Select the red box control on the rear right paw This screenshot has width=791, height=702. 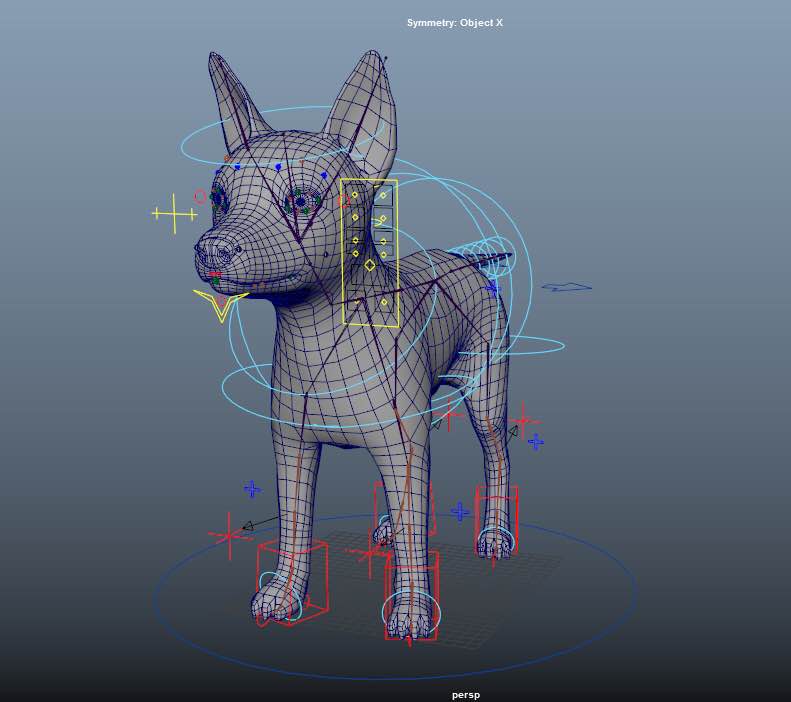497,520
